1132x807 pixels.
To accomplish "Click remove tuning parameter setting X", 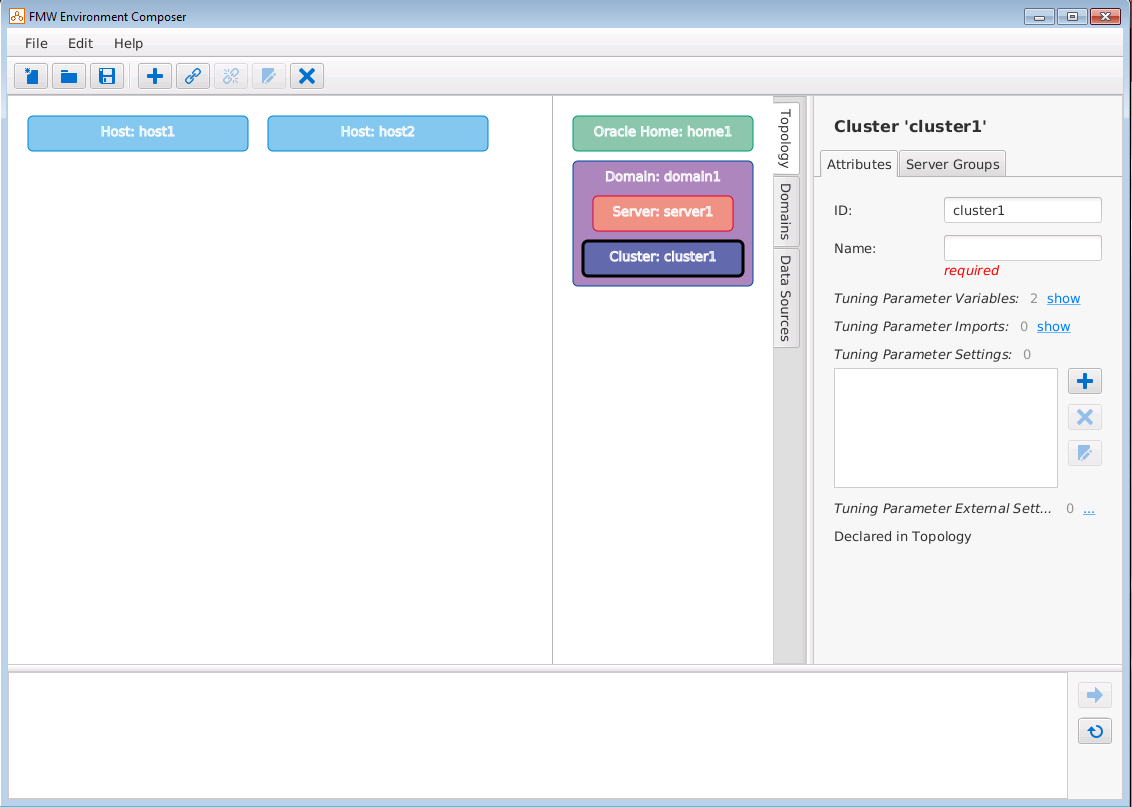I will coord(1084,417).
